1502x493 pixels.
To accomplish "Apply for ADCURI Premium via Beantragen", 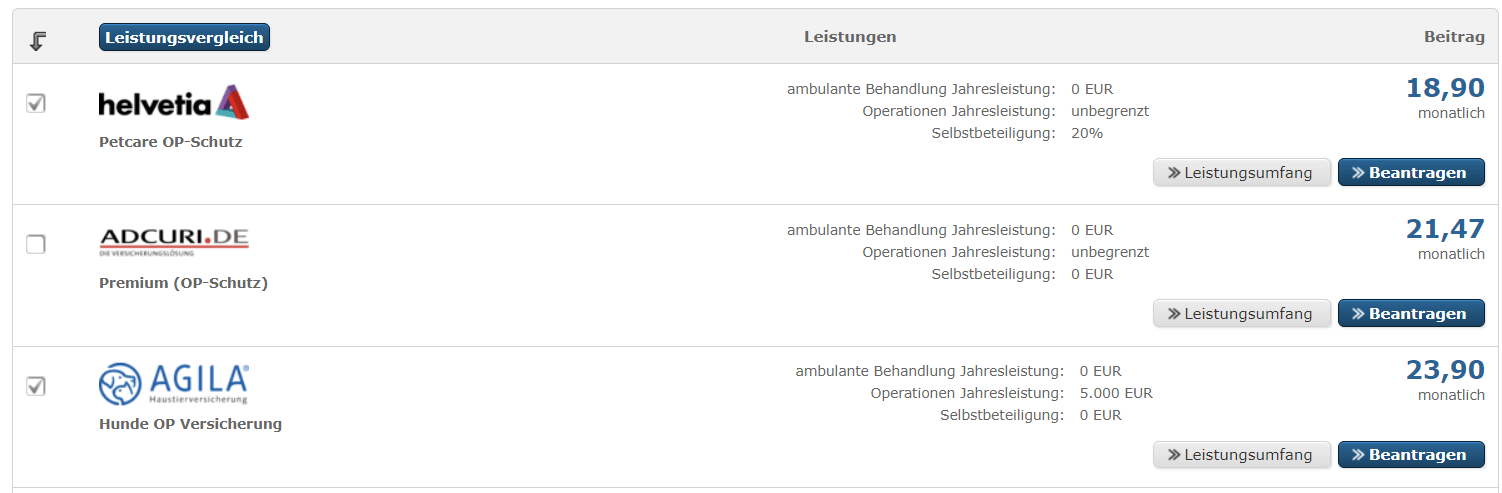I will 1410,313.
